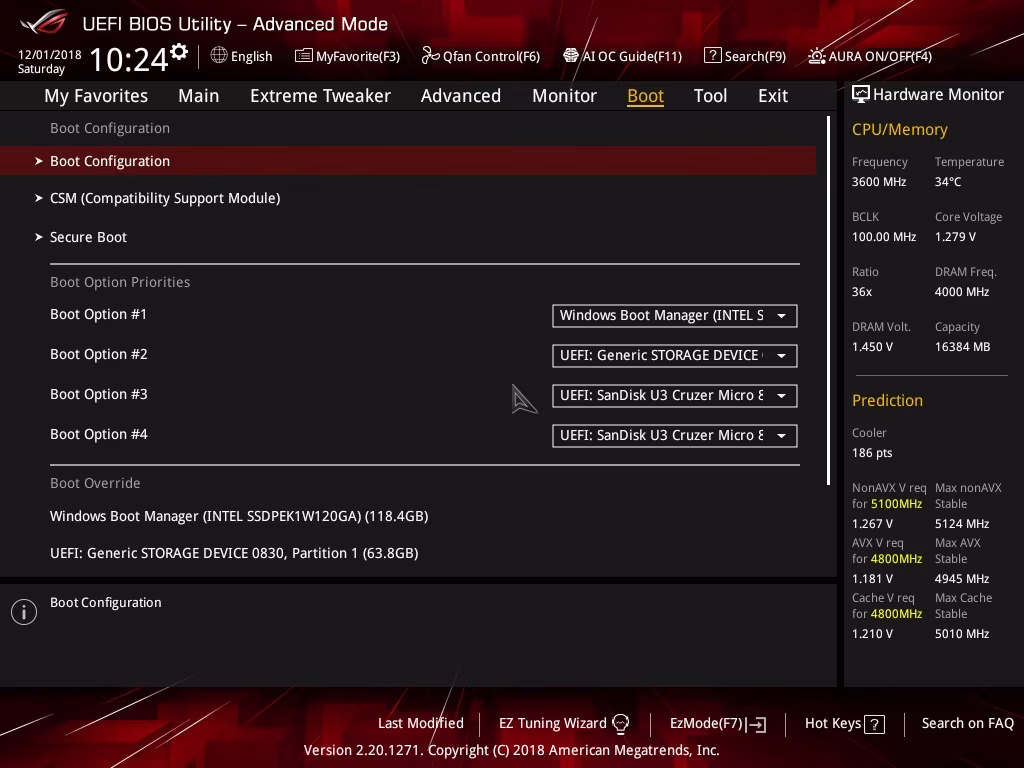Open clock settings gear icon
Screen dimensions: 1024x768
[179, 51]
